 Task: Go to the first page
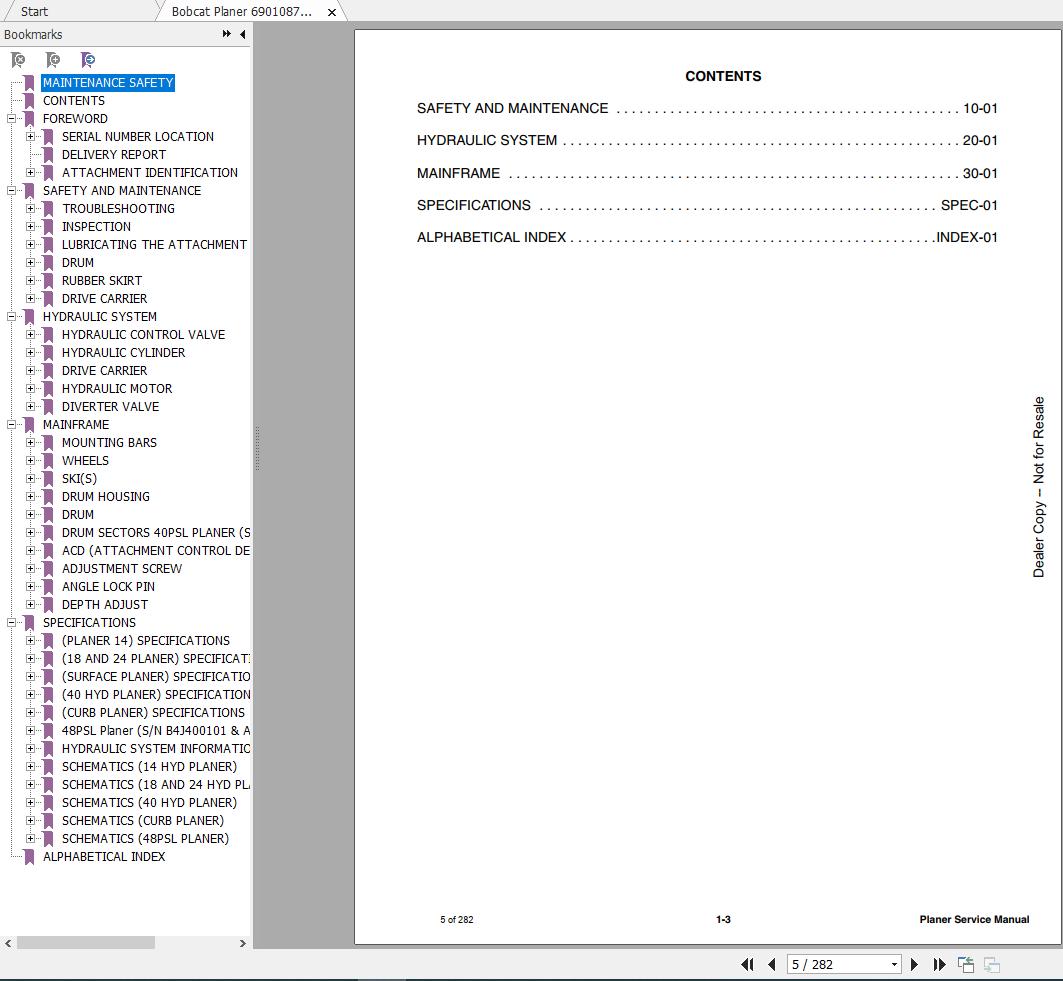748,964
